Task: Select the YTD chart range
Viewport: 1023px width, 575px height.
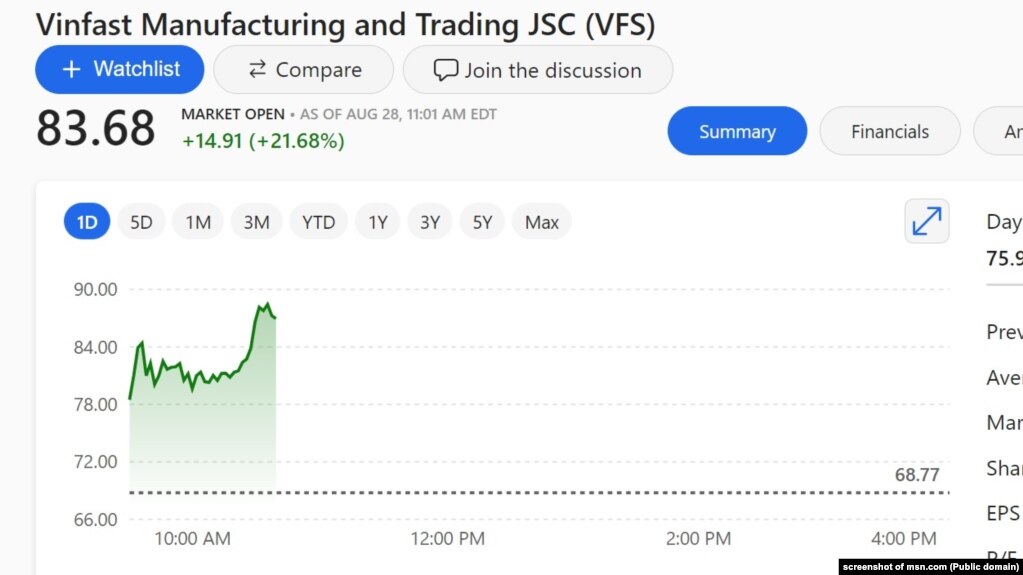Action: point(319,222)
